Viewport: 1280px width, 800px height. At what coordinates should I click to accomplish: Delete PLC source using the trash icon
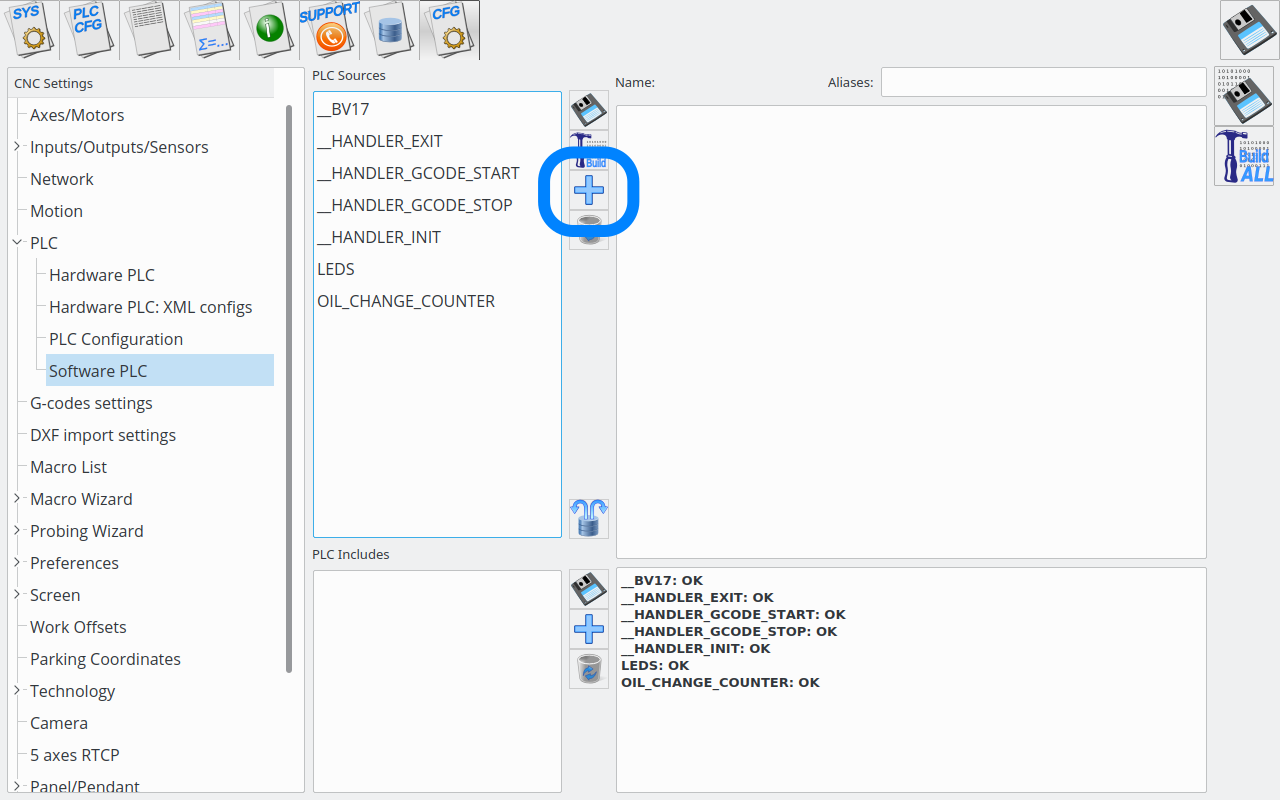pyautogui.click(x=589, y=229)
